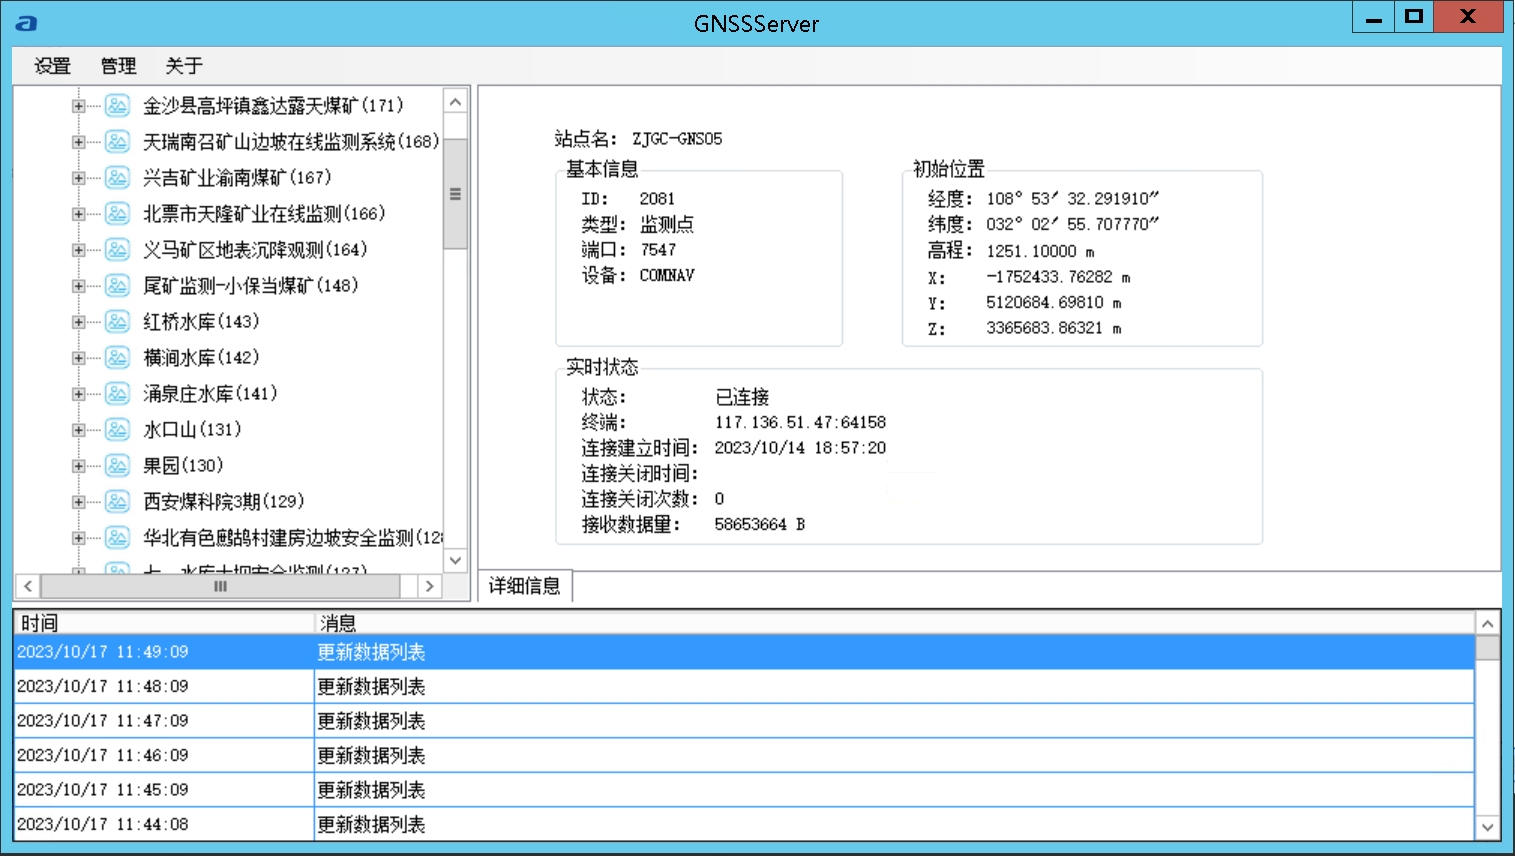Expand the 兴吉矿业渝南煤矿(167) node
This screenshot has height=856, width=1515.
pyautogui.click(x=78, y=177)
